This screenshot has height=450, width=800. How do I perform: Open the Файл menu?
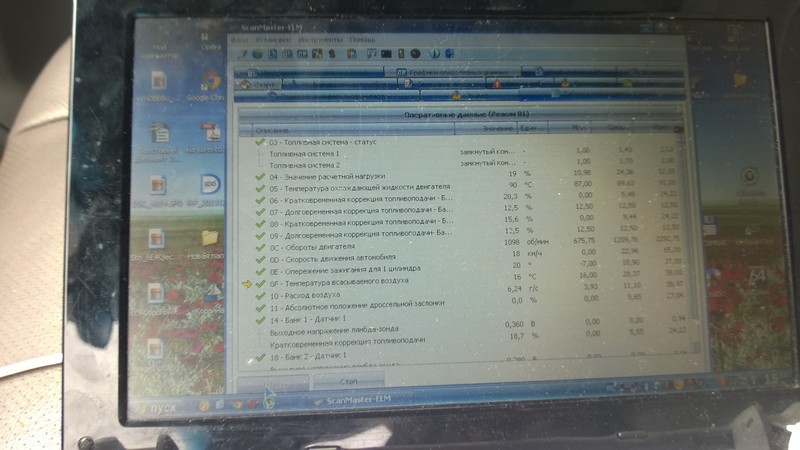coord(238,40)
